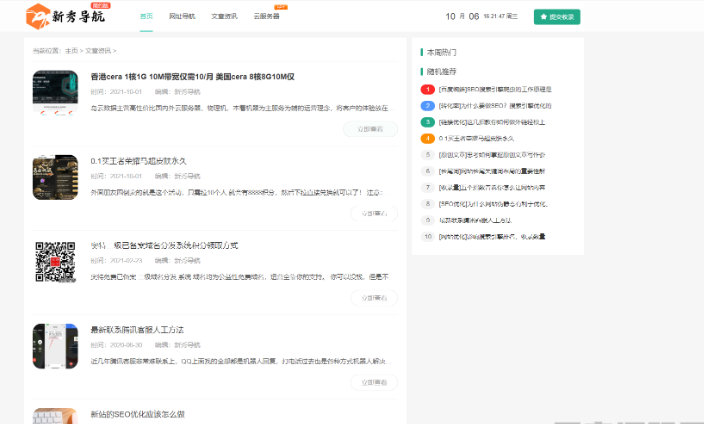Screen dimensions: 704x424
Task: Open the 网址导航 menu item
Action: click(x=182, y=16)
